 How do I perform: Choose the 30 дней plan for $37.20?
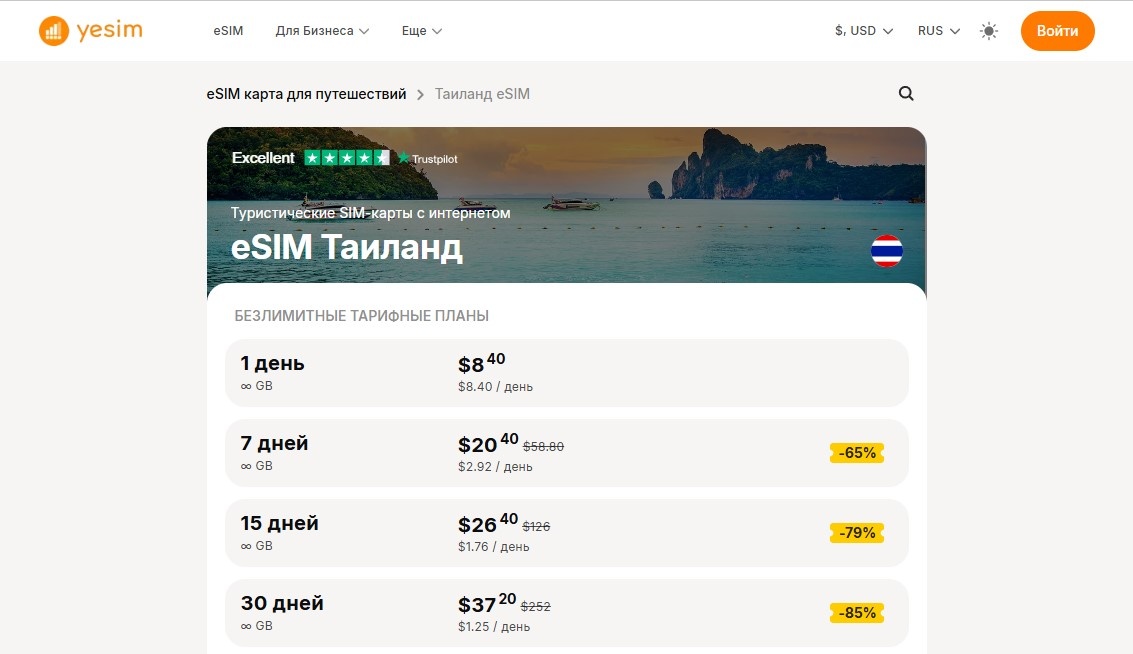click(x=566, y=613)
